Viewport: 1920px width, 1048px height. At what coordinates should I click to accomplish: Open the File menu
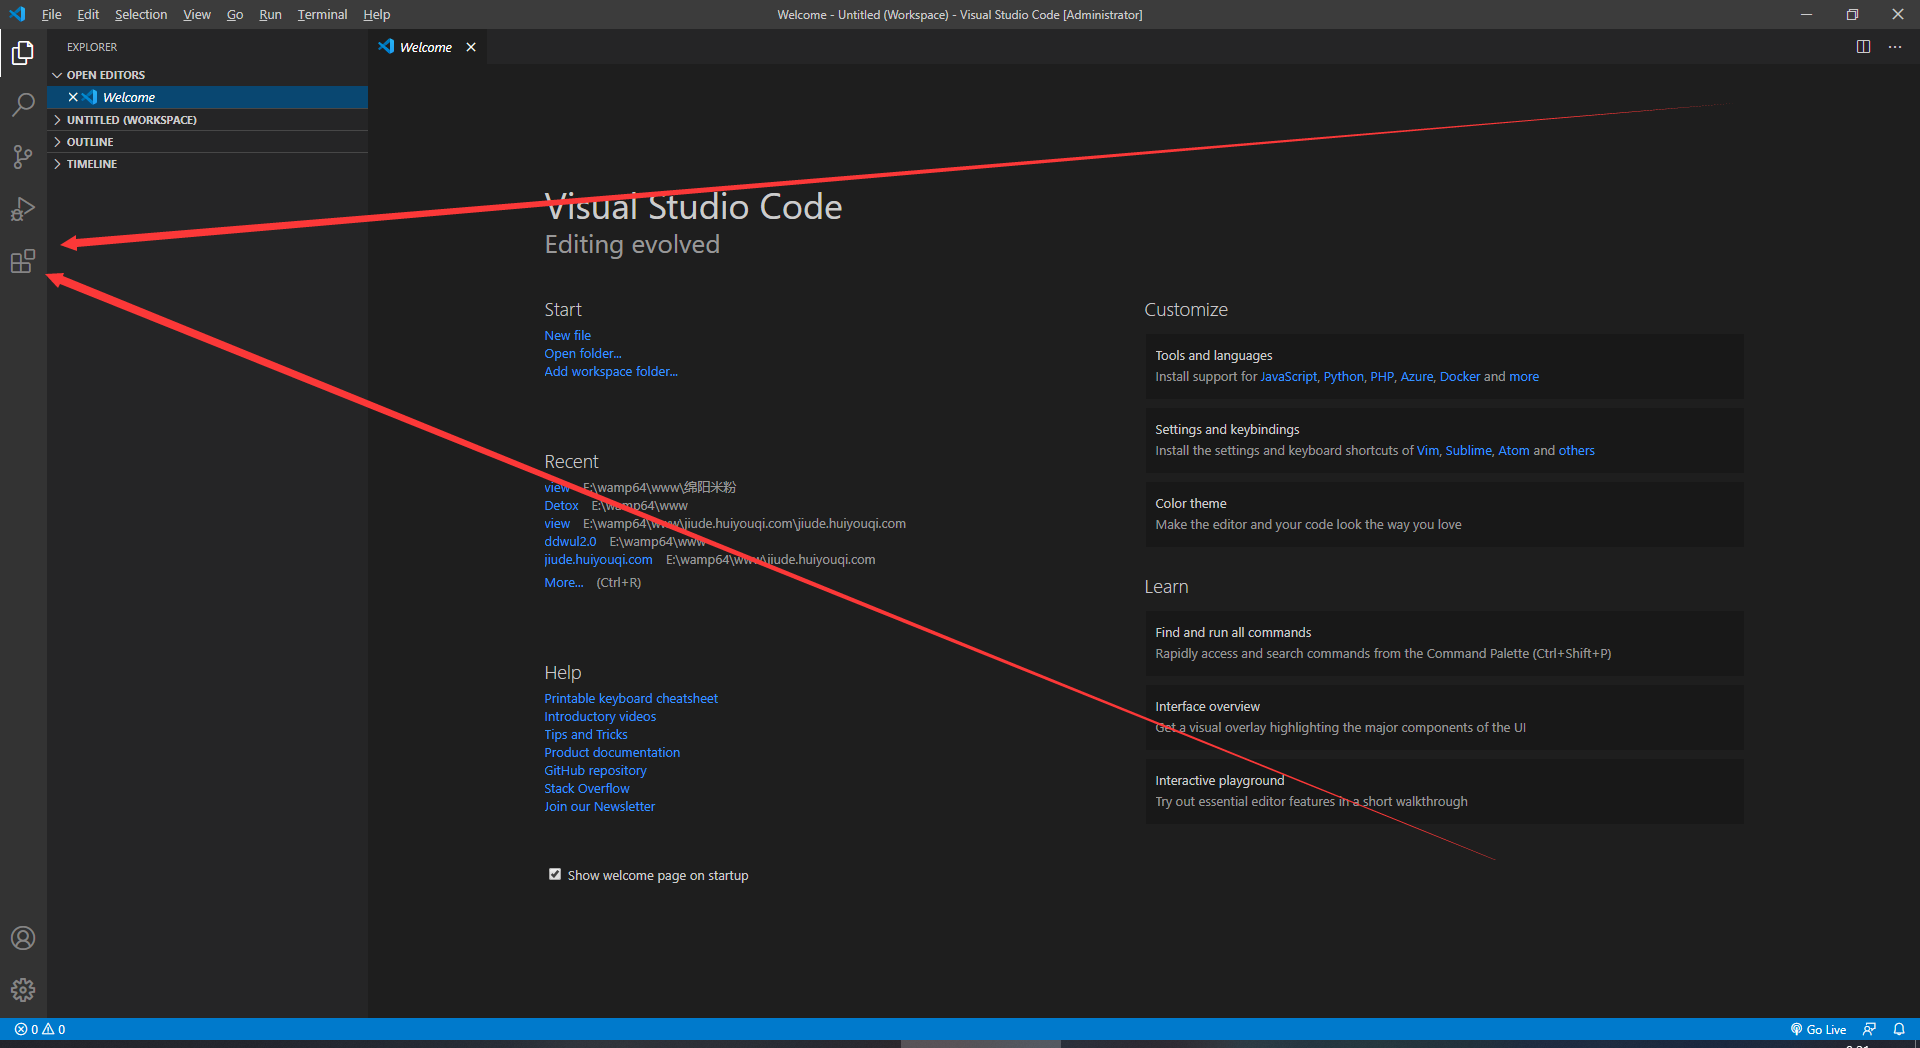click(52, 14)
